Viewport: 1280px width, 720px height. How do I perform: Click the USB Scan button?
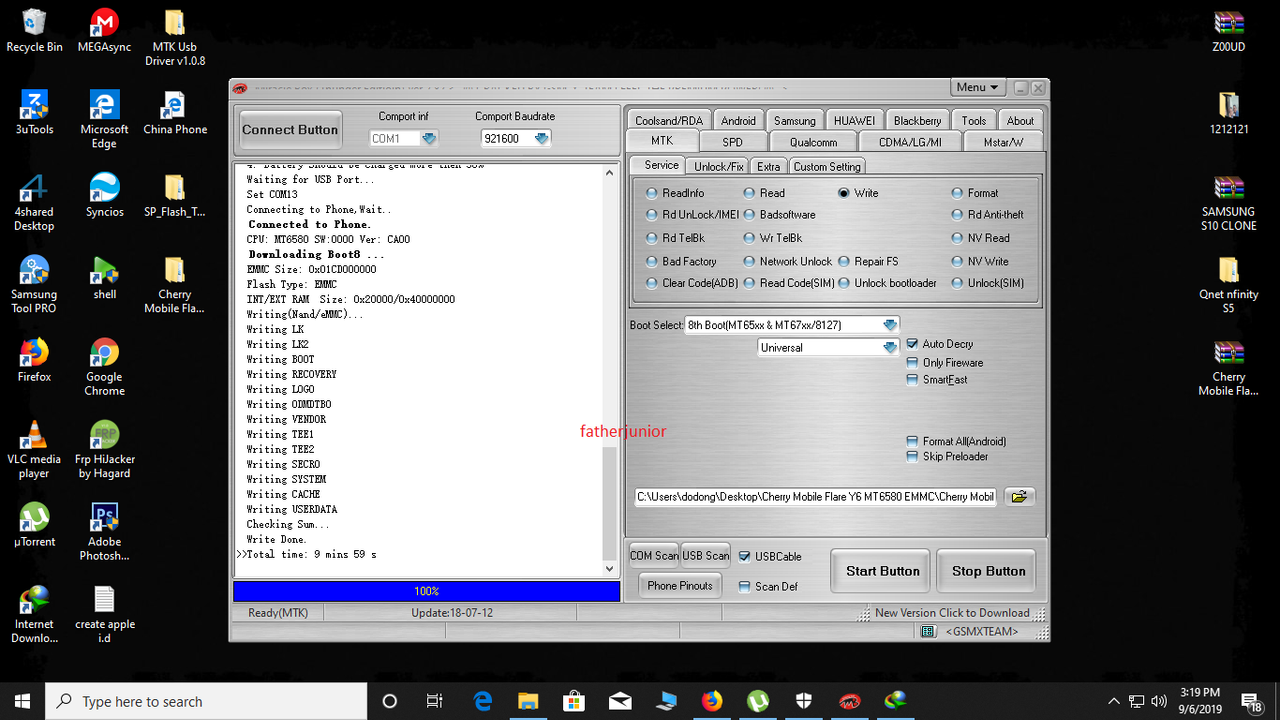[706, 556]
